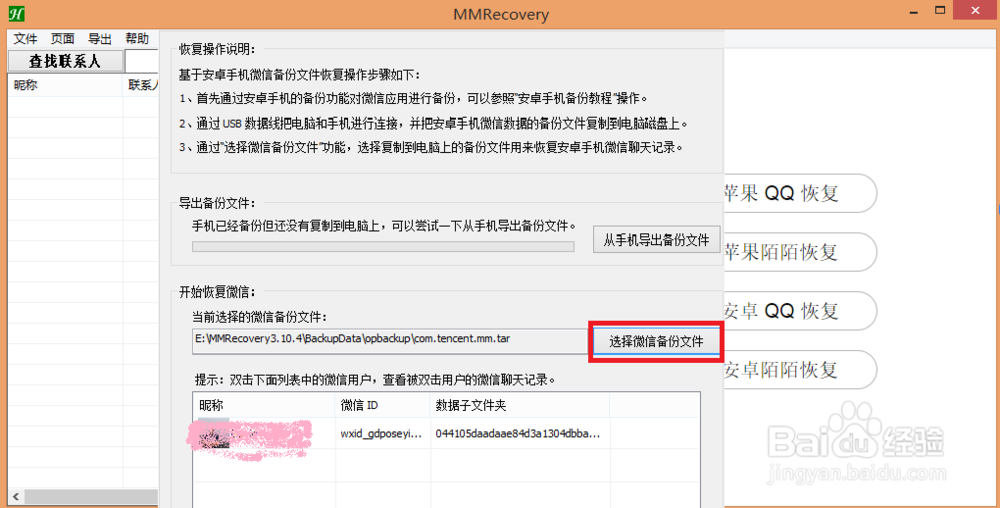Maximize the MMRecovery window
Viewport: 1000px width, 508px height.
pos(940,11)
